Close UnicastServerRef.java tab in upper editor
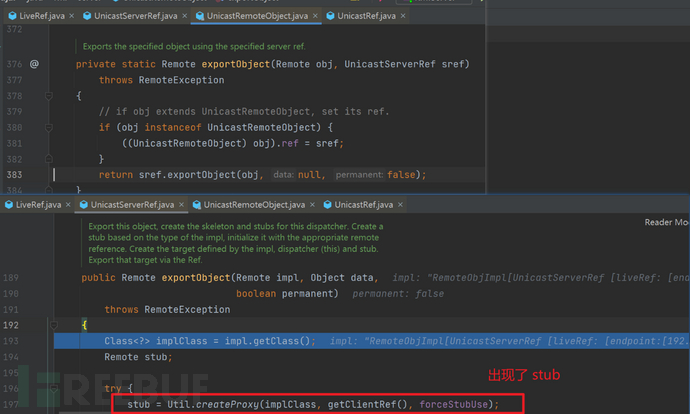The width and height of the screenshot is (690, 414). point(184,16)
